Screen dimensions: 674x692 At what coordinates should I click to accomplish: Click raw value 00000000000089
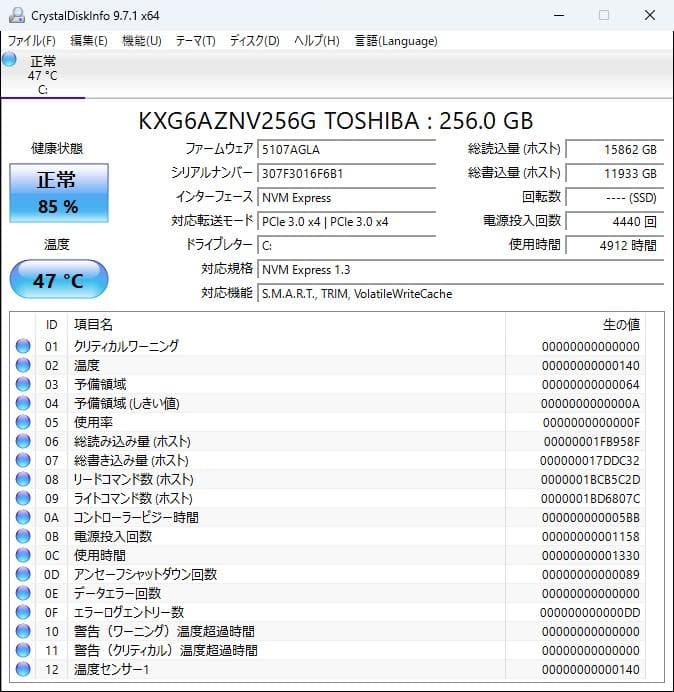click(x=591, y=574)
